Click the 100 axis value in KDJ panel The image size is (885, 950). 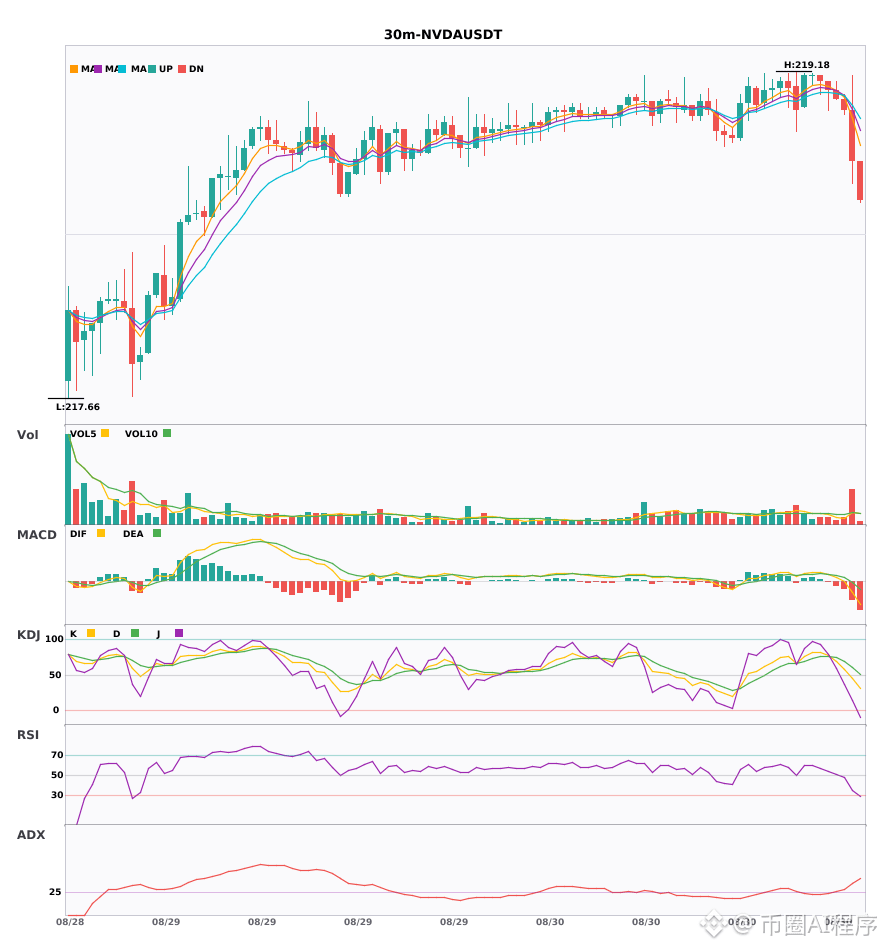coord(55,639)
